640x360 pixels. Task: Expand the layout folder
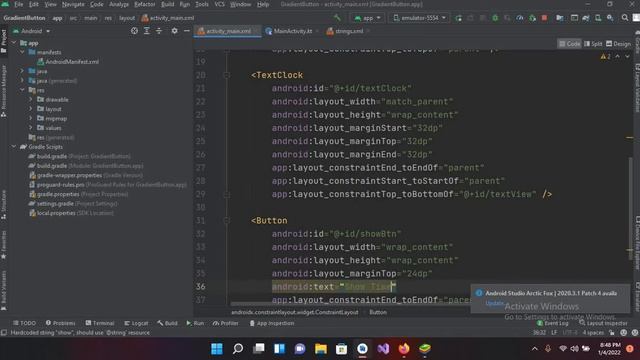click(31, 109)
